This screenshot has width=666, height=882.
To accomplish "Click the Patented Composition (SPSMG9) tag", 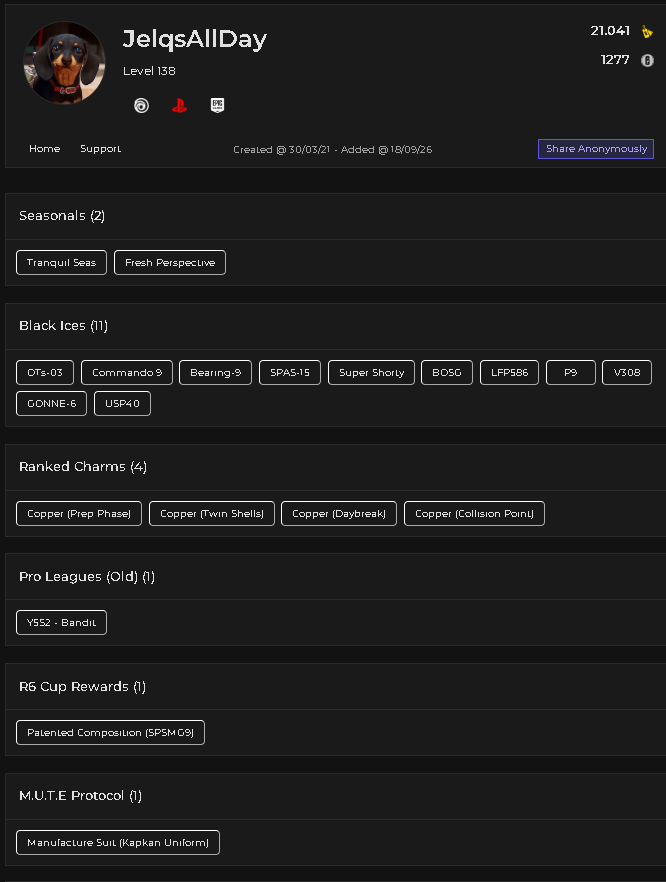I will coord(110,732).
